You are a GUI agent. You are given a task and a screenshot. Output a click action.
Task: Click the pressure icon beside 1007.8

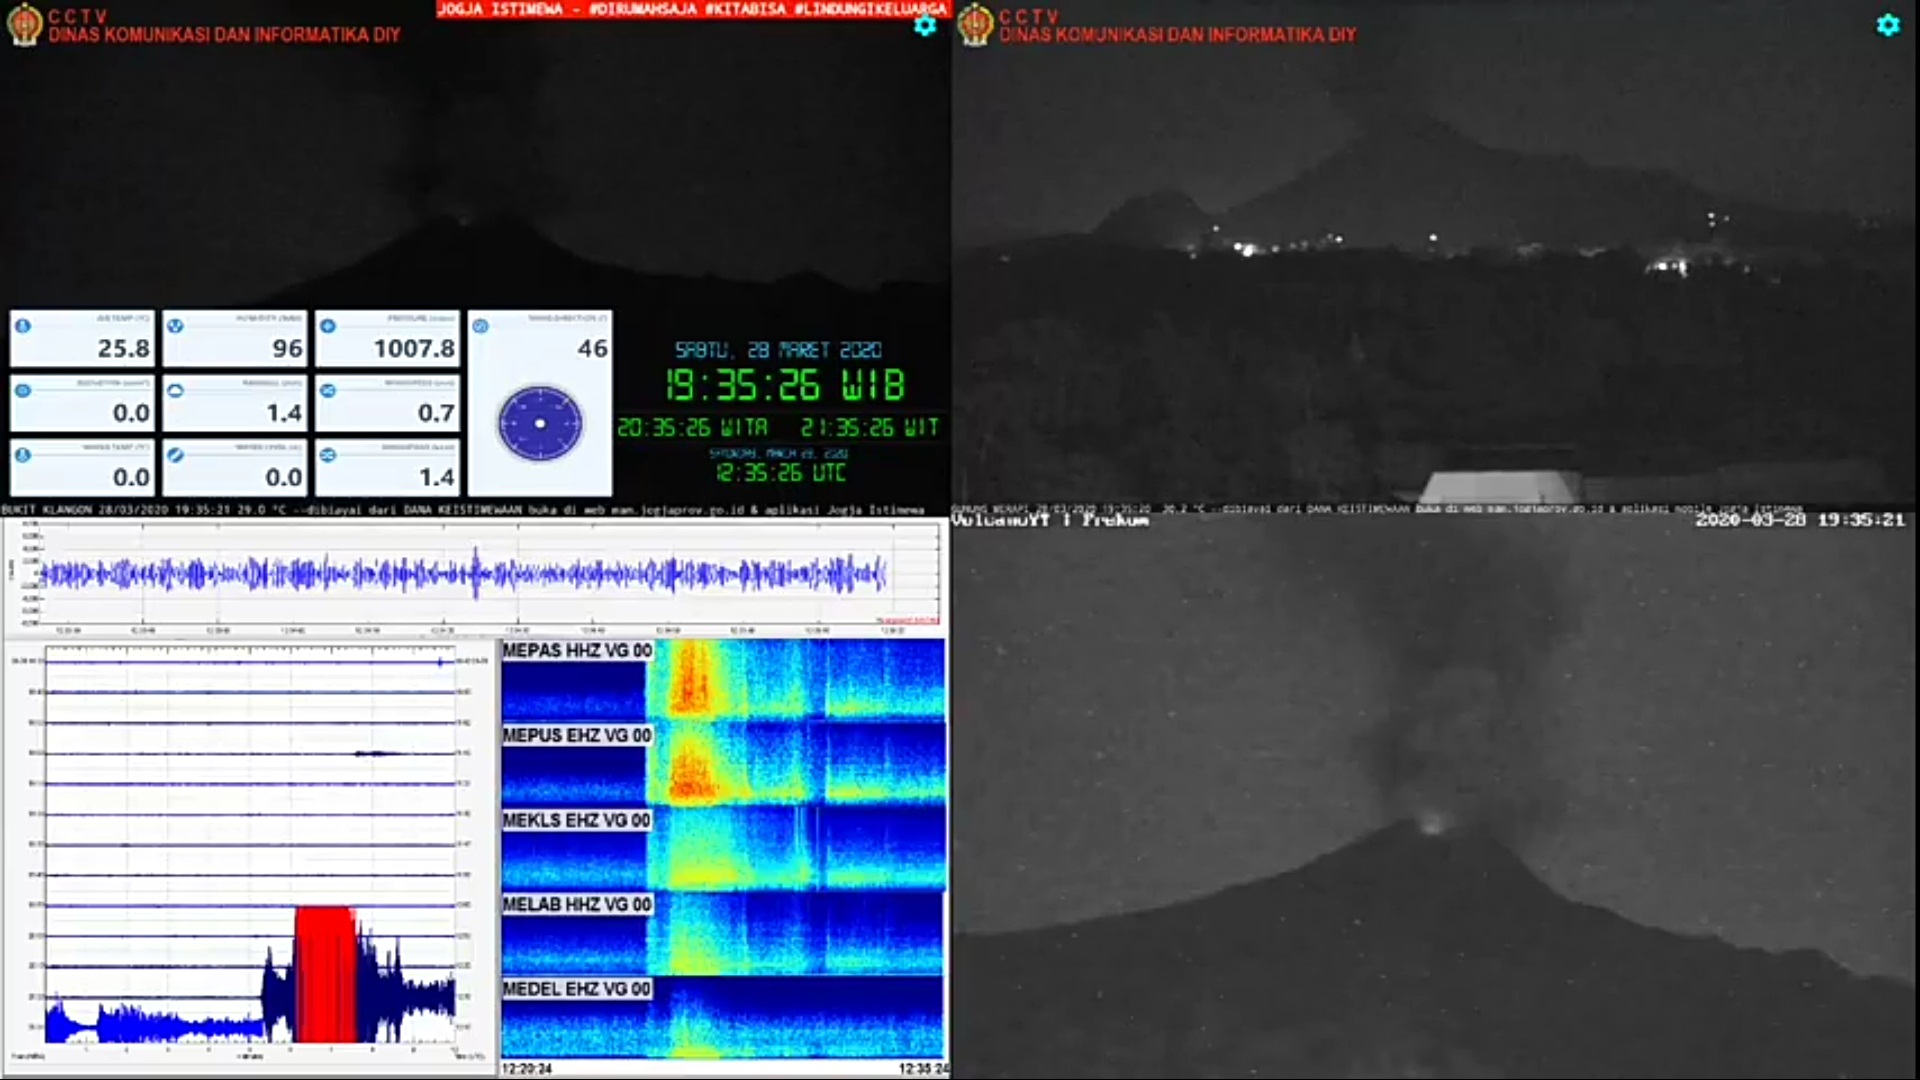(328, 326)
